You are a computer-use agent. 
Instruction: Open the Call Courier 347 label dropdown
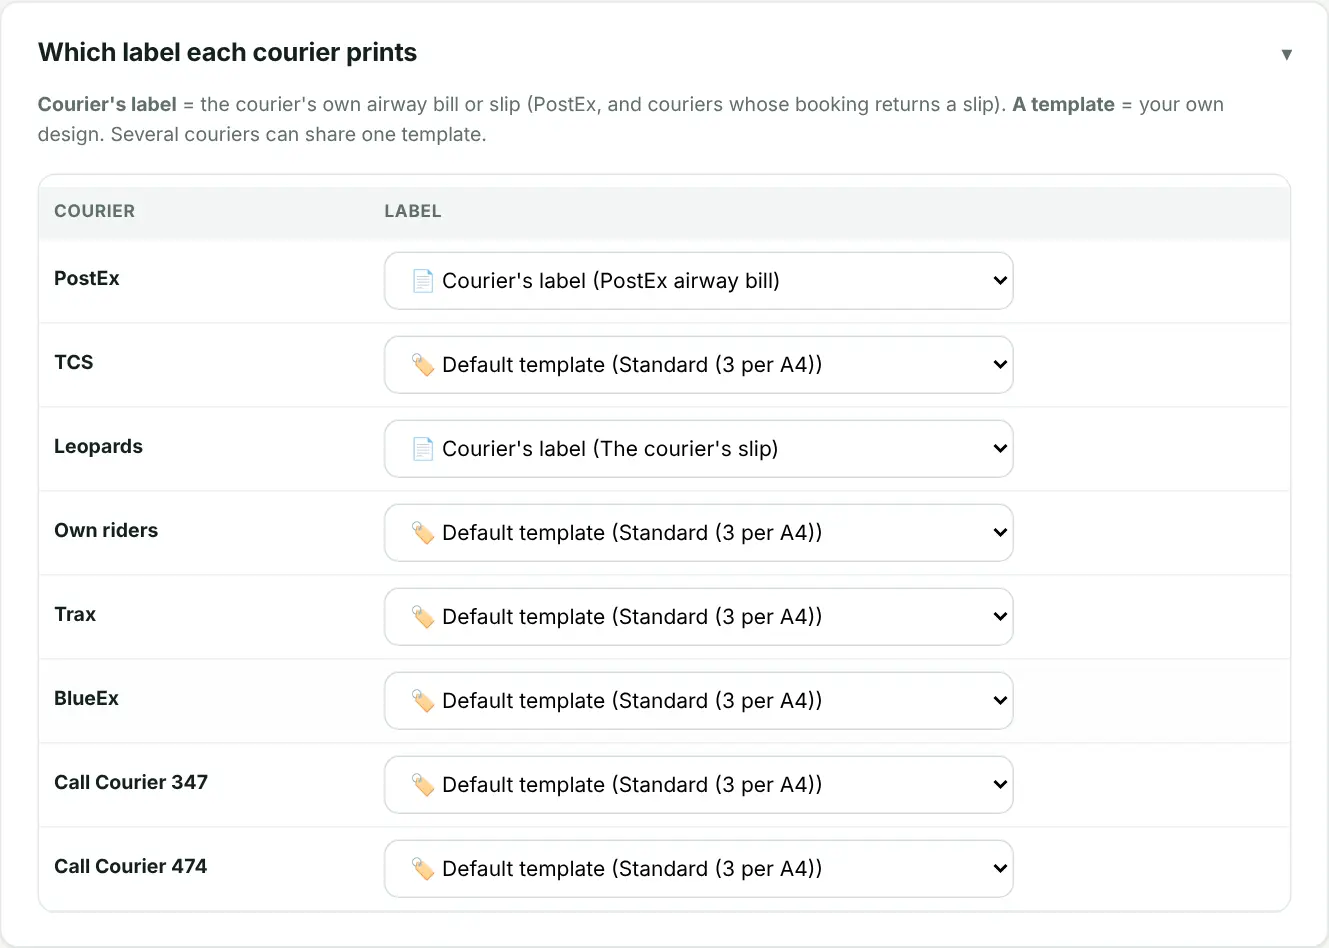(x=699, y=785)
